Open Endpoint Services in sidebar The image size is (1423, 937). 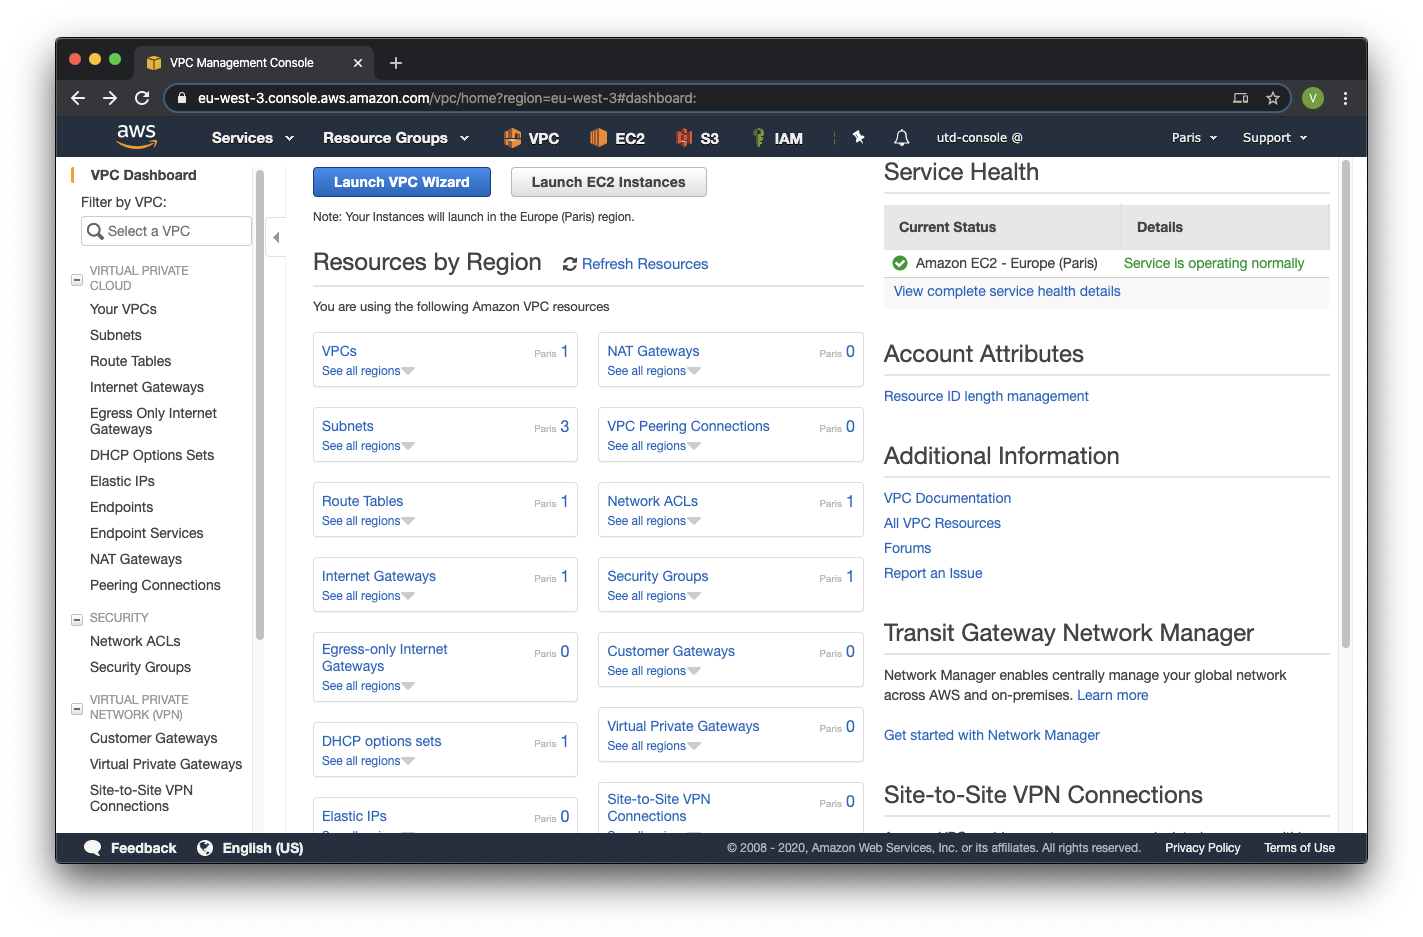146,533
